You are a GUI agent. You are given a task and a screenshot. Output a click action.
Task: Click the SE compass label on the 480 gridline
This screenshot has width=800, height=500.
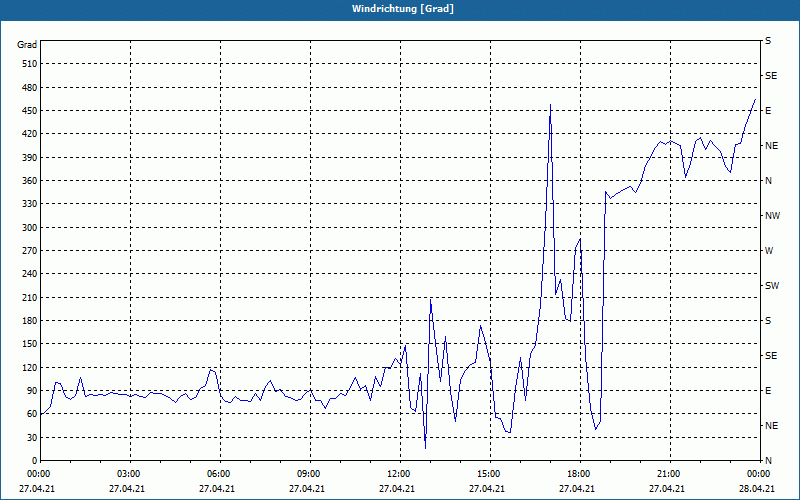(x=771, y=76)
